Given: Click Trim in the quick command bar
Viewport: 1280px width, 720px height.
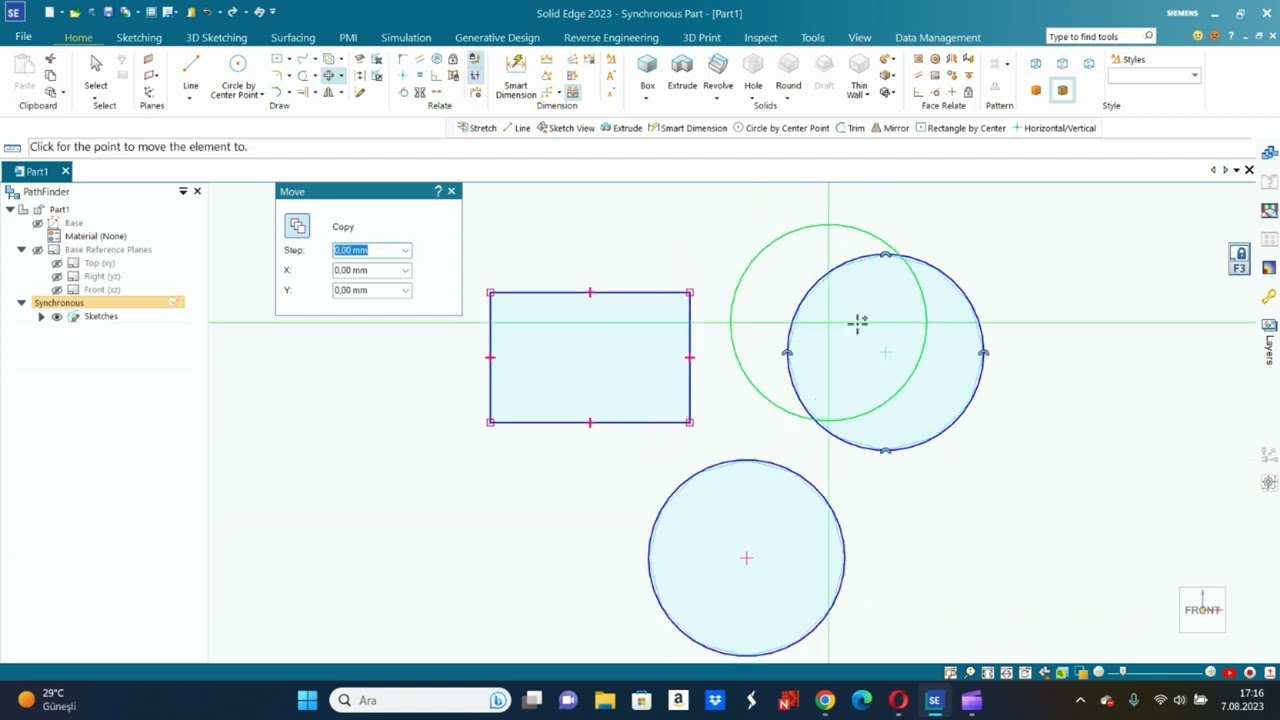Looking at the screenshot, I should 850,128.
